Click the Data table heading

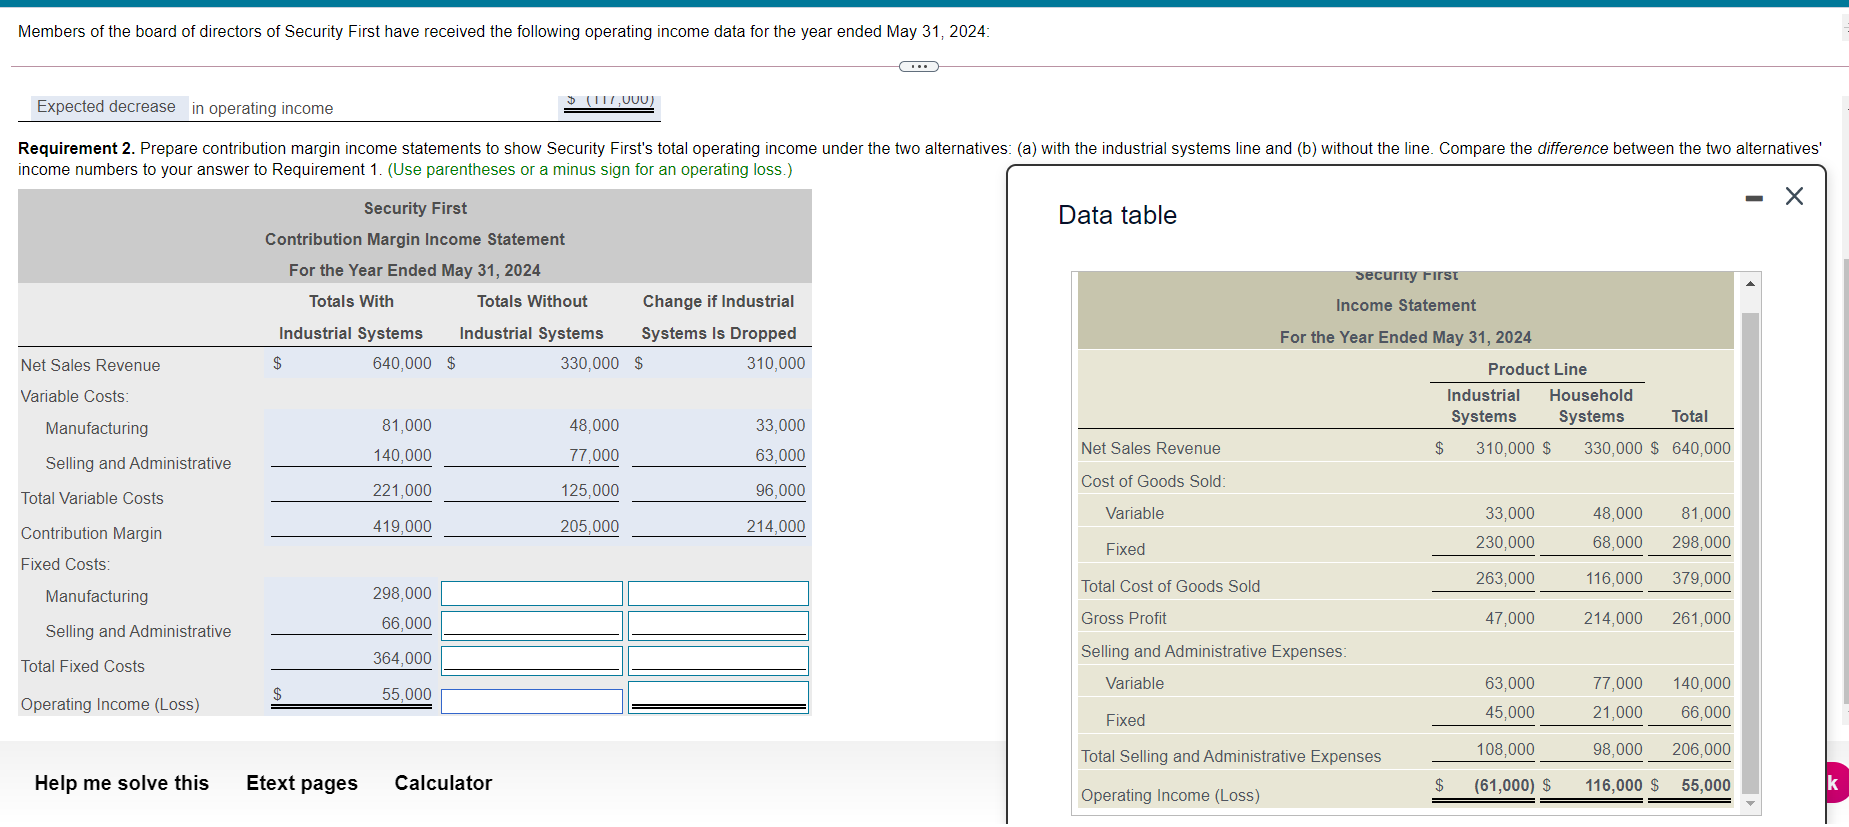pos(1117,215)
